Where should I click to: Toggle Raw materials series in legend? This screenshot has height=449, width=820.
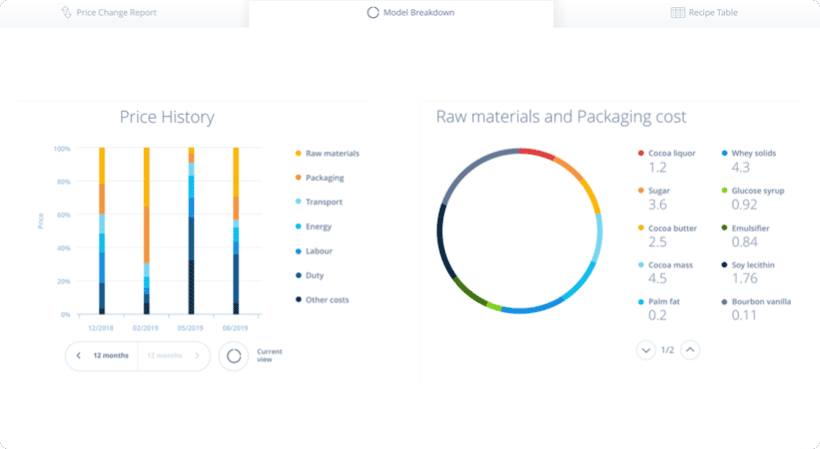point(332,153)
